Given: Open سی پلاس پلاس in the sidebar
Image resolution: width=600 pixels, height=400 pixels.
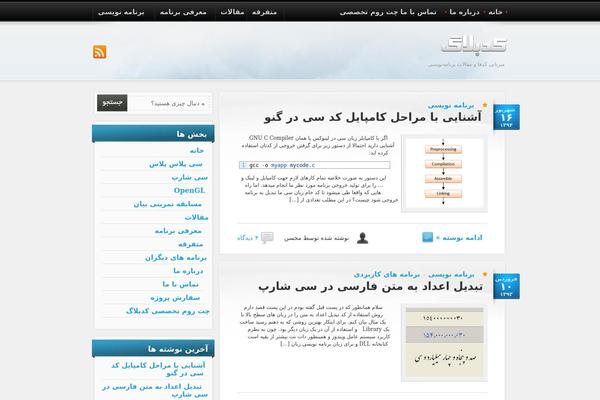Looking at the screenshot, I should click(176, 164).
